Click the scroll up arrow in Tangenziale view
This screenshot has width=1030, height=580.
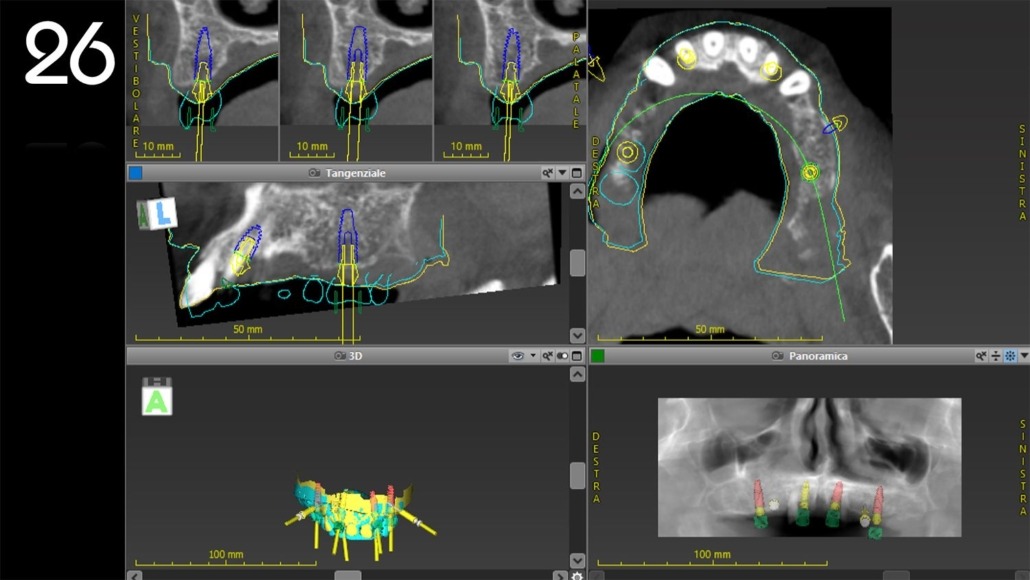click(577, 191)
